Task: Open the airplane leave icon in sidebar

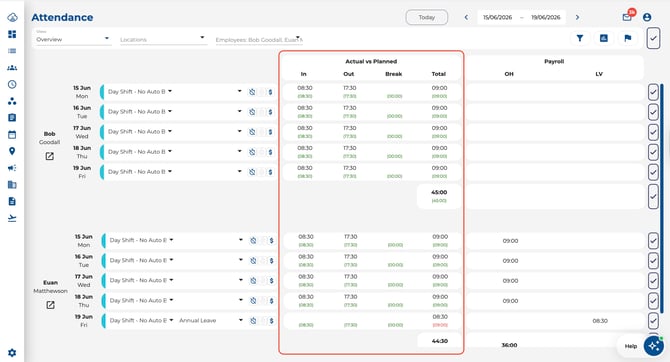Action: 12,218
